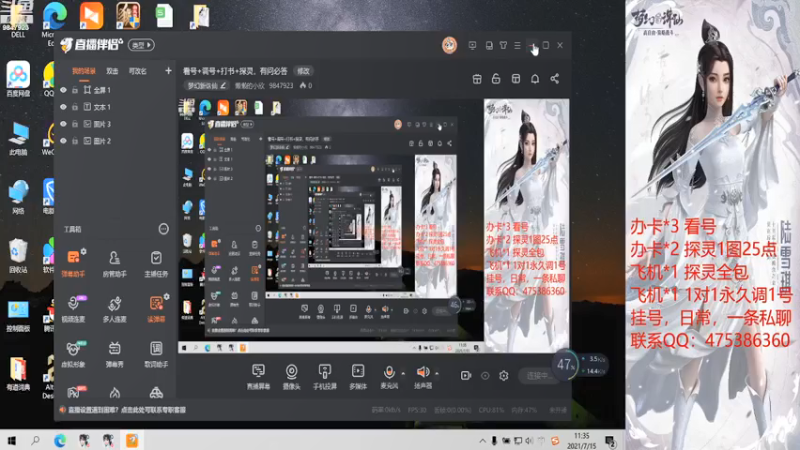Open the customer service help link at bottom
The width and height of the screenshot is (800, 450).
(127, 410)
